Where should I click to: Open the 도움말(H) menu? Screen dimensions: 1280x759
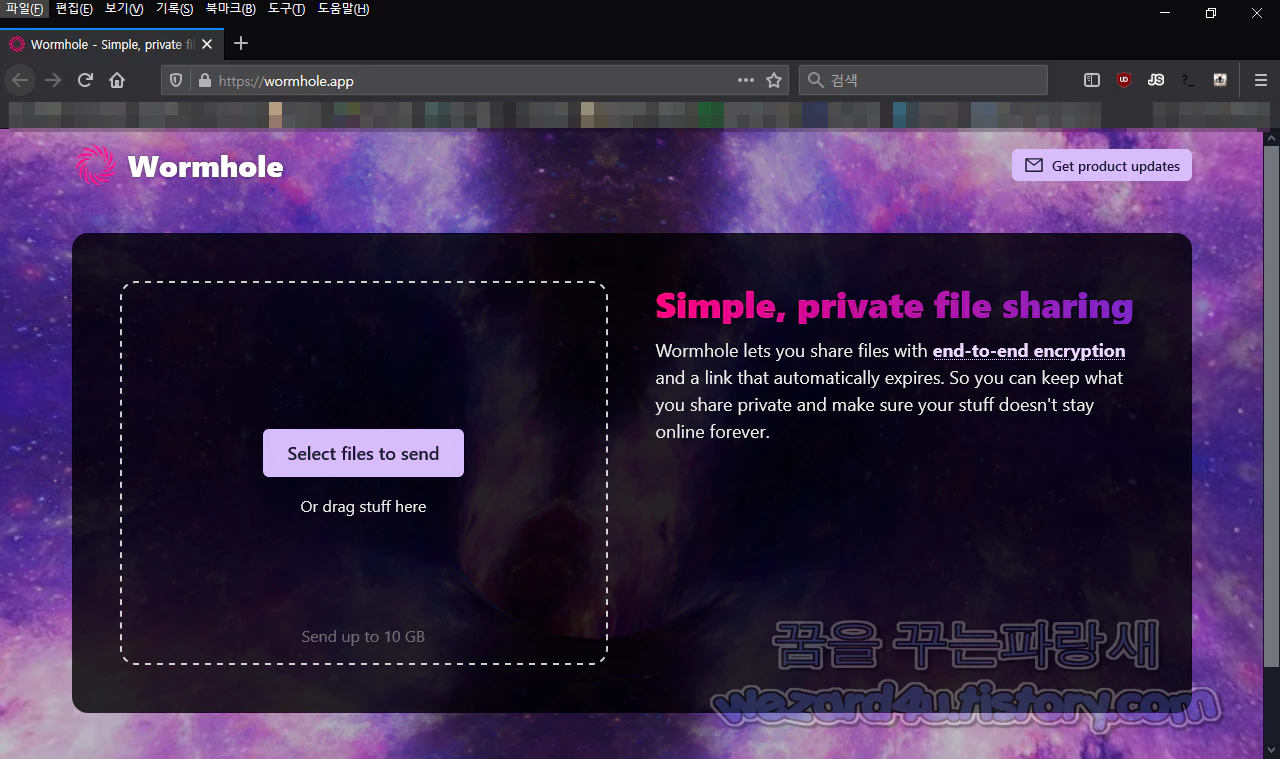[x=343, y=9]
